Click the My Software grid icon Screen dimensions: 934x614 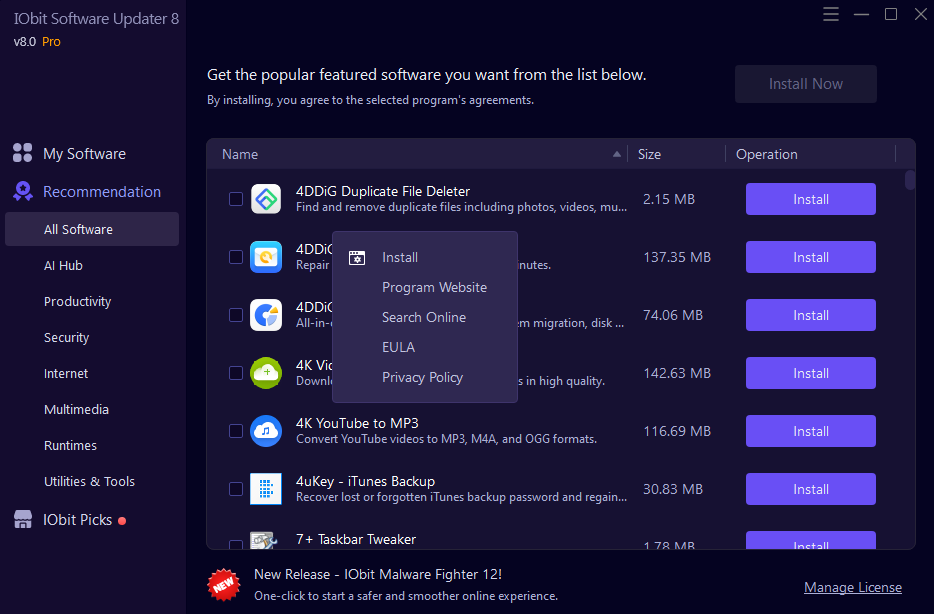pos(23,153)
